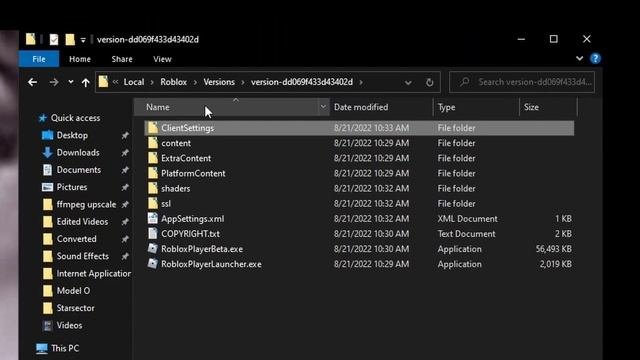
Task: Click the Local breadcrumb segment
Action: click(x=134, y=82)
